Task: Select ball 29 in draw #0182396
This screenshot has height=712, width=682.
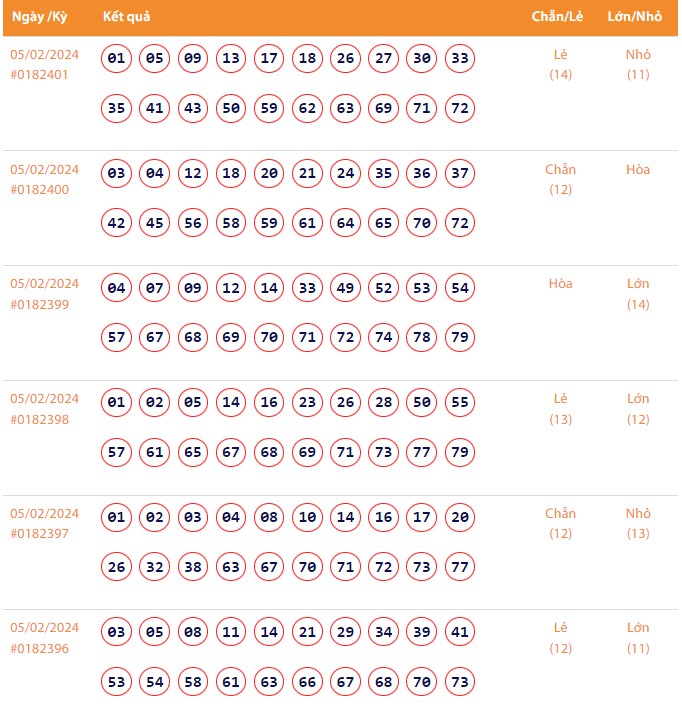Action: pyautogui.click(x=345, y=632)
